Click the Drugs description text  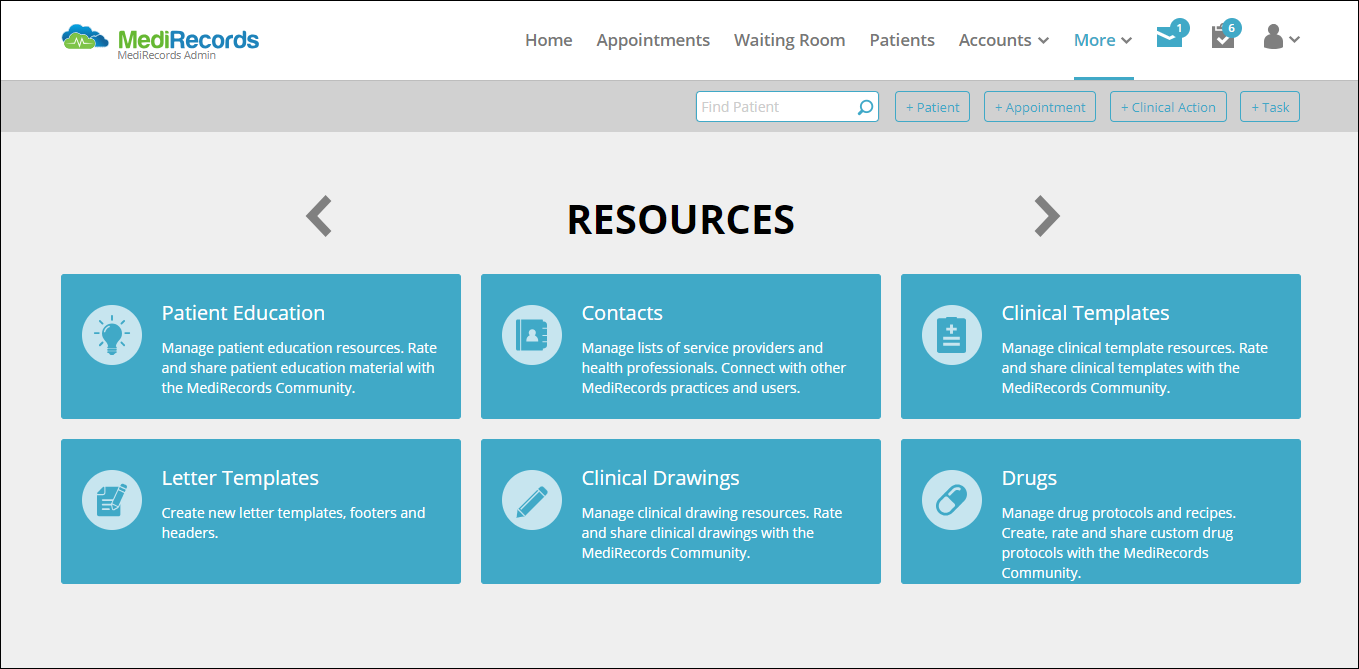[x=1119, y=543]
